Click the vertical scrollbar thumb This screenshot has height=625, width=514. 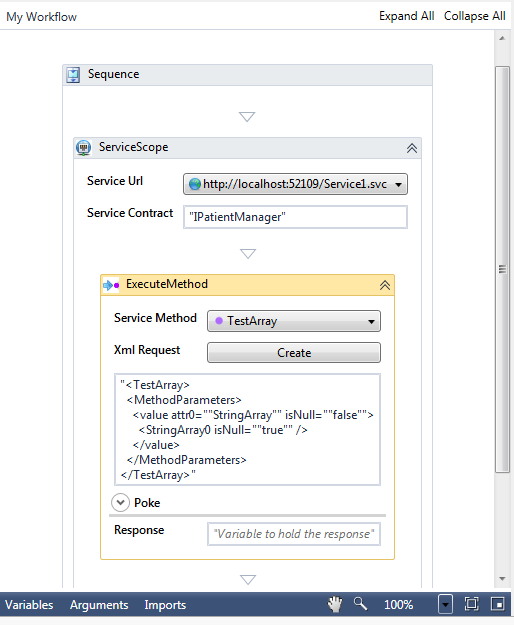[x=502, y=269]
